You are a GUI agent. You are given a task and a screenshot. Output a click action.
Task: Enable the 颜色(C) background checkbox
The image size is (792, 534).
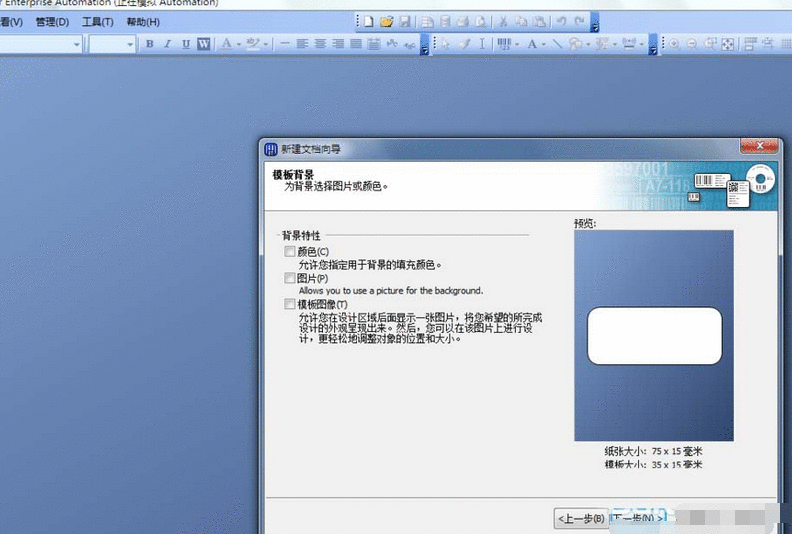290,252
